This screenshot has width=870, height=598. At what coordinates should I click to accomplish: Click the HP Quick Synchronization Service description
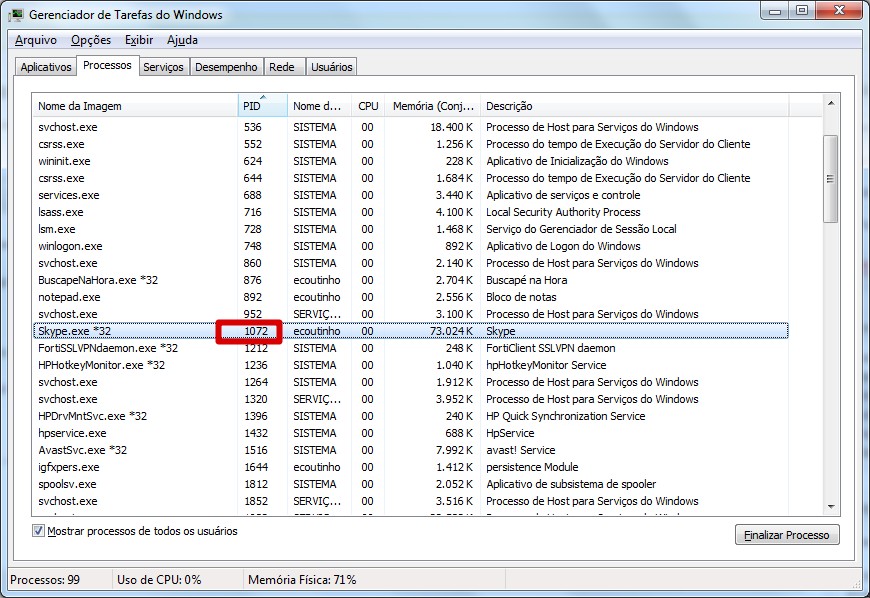(x=565, y=416)
